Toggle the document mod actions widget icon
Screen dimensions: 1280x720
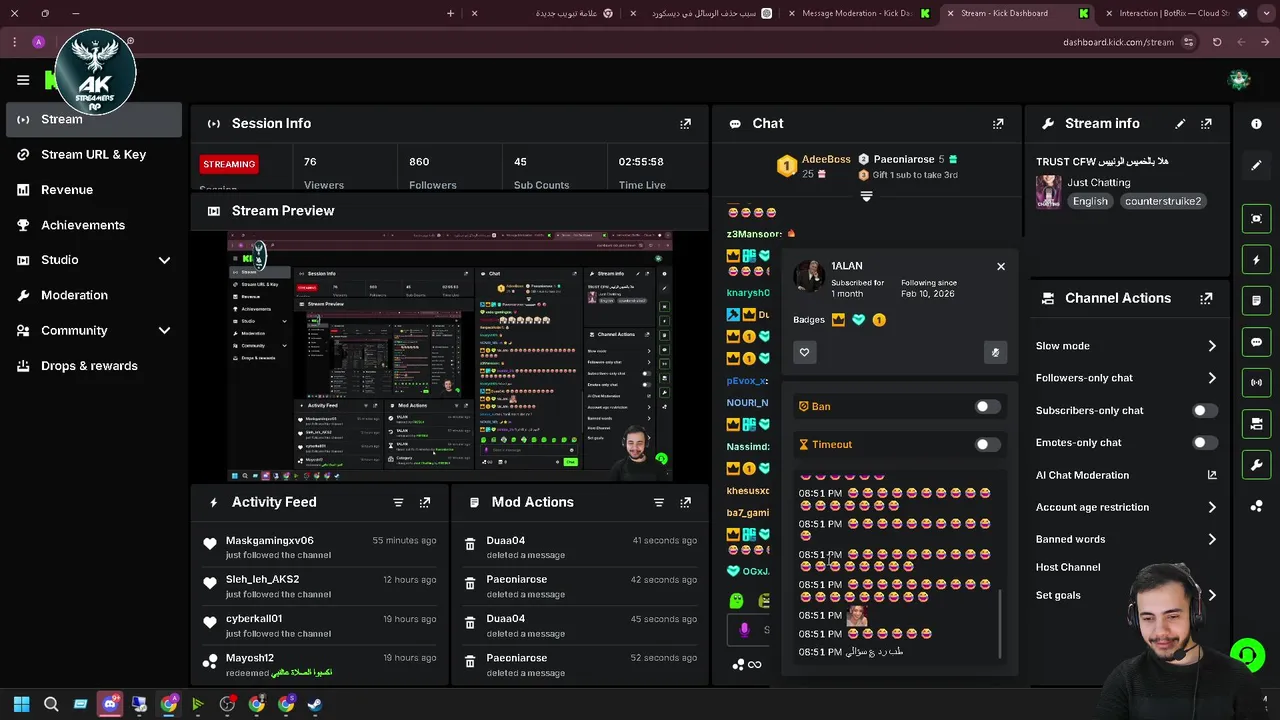[1256, 301]
